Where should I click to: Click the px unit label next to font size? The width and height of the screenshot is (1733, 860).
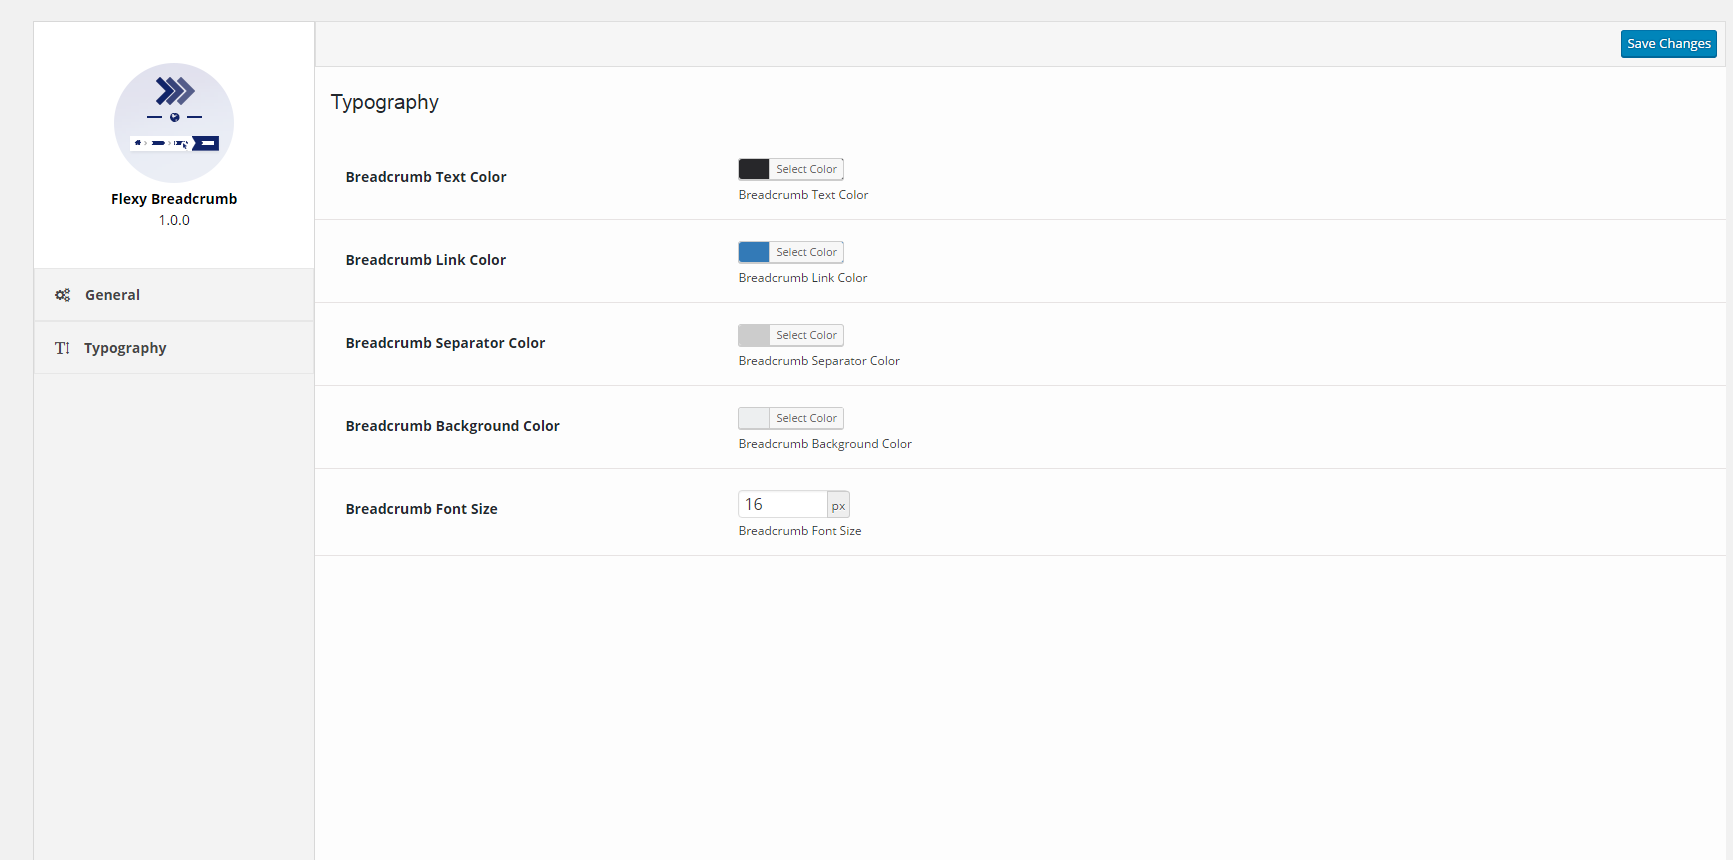click(x=838, y=505)
